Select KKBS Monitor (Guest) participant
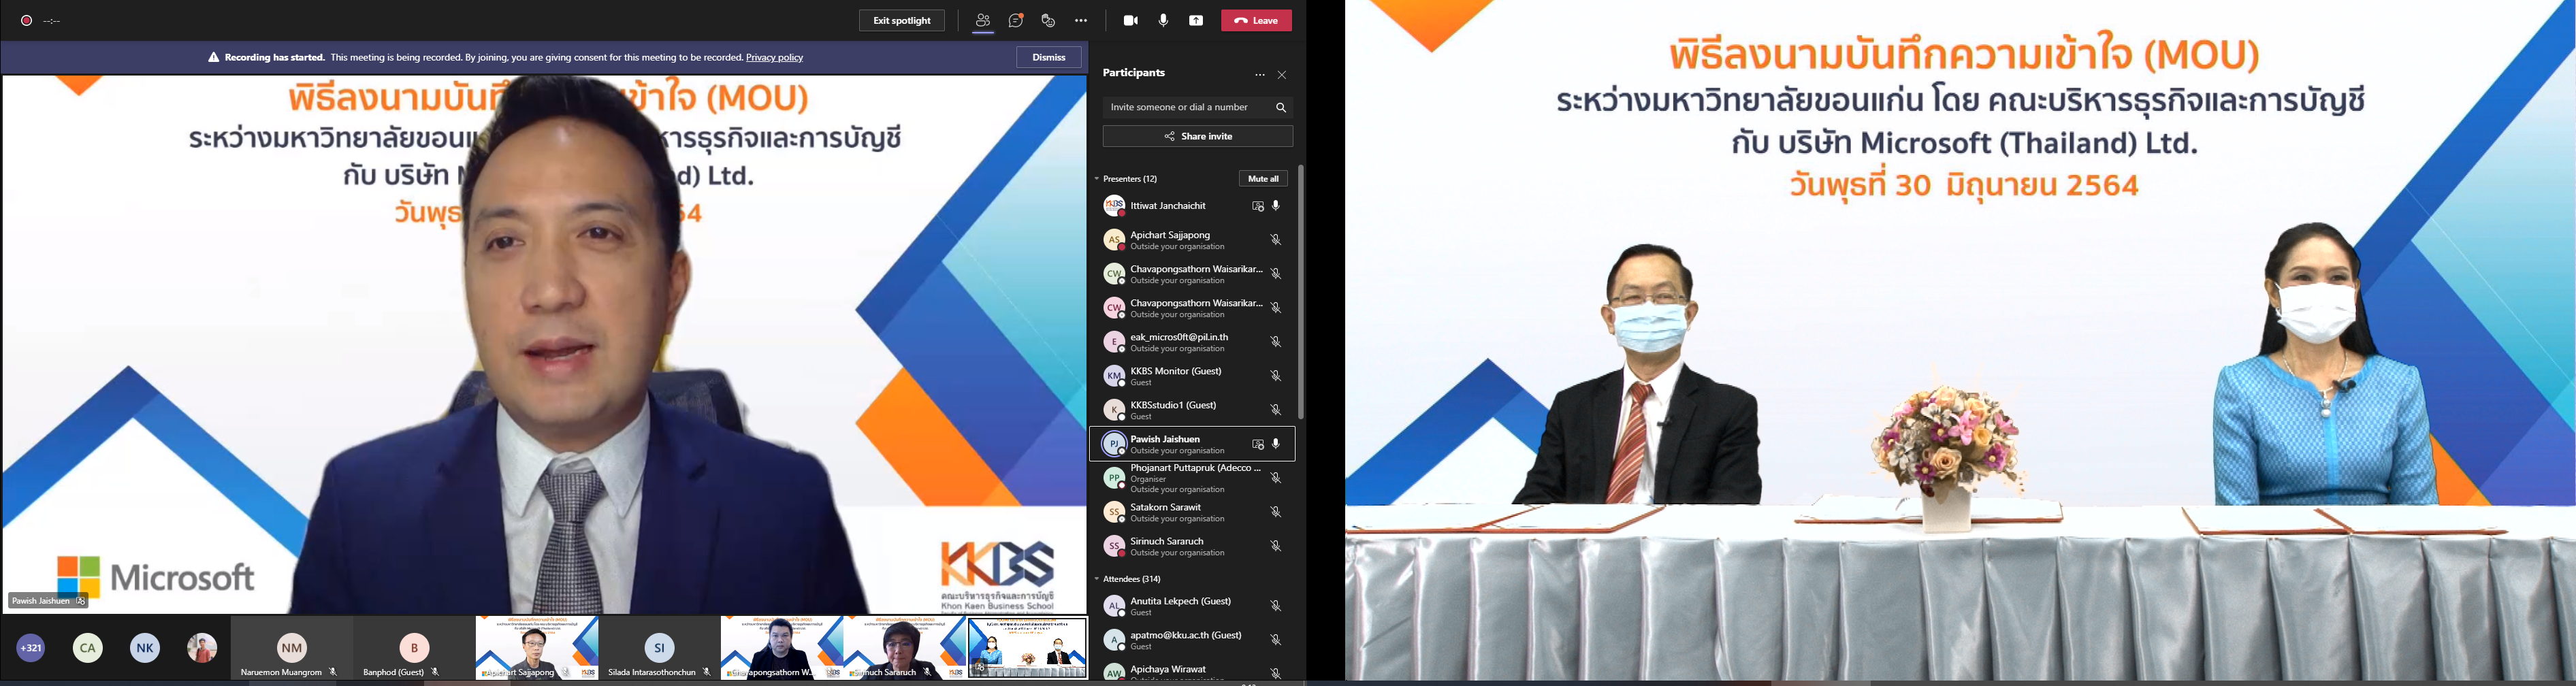This screenshot has width=2576, height=686. [x=1192, y=376]
